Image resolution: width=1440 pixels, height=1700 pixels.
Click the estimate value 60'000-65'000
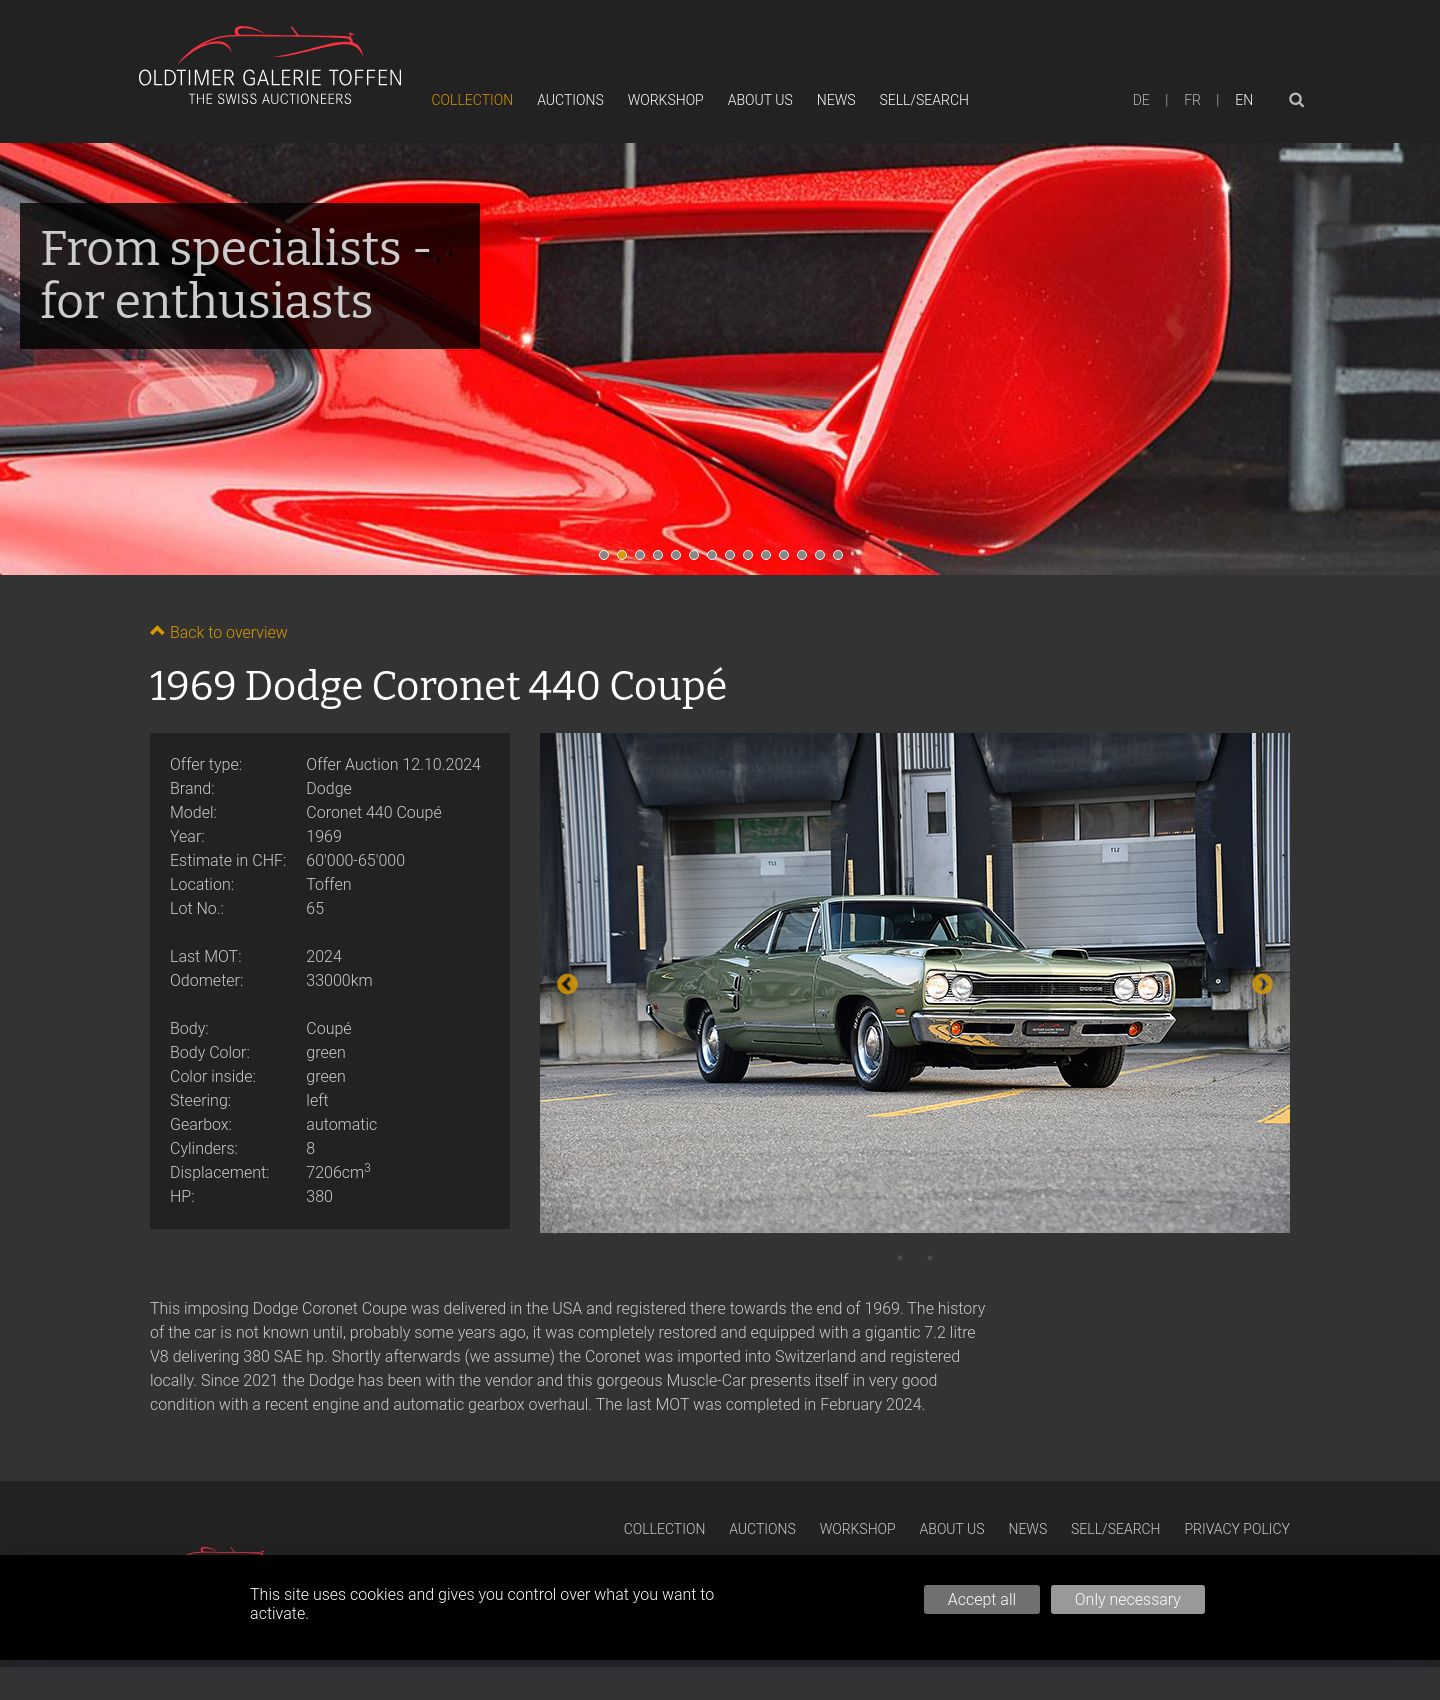pos(355,860)
